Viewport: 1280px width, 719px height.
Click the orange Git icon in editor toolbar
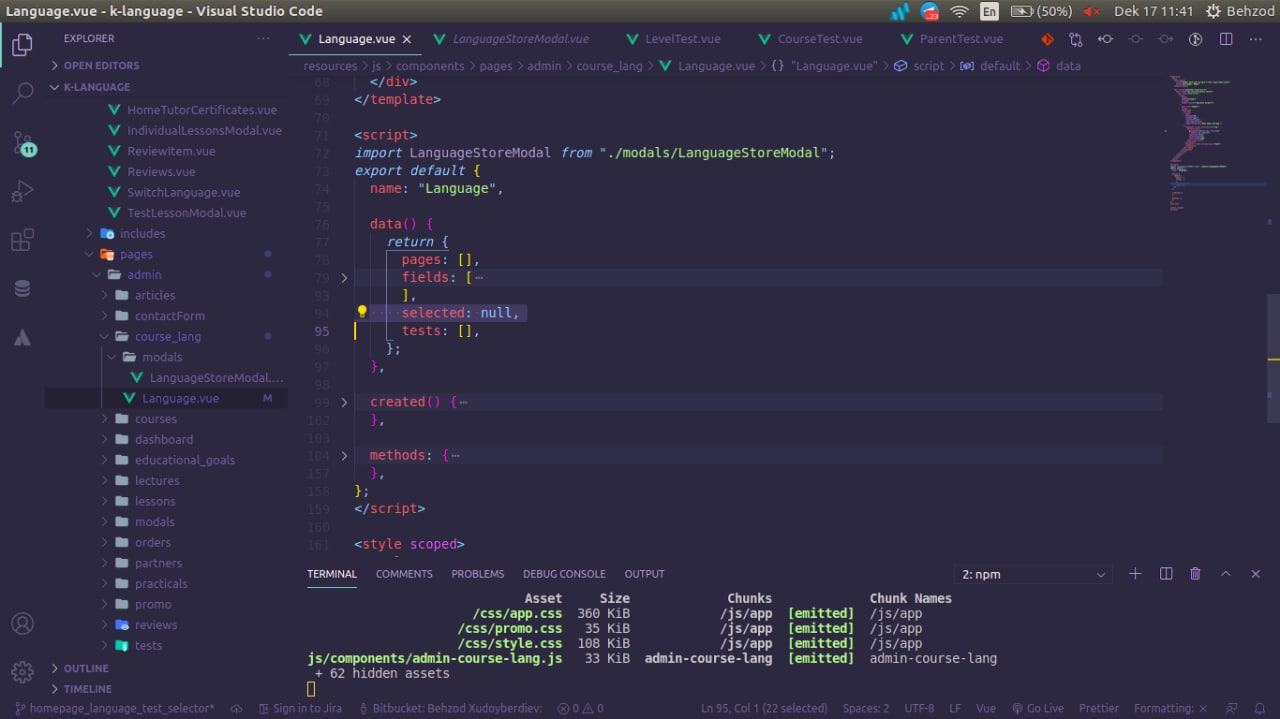pos(1047,39)
